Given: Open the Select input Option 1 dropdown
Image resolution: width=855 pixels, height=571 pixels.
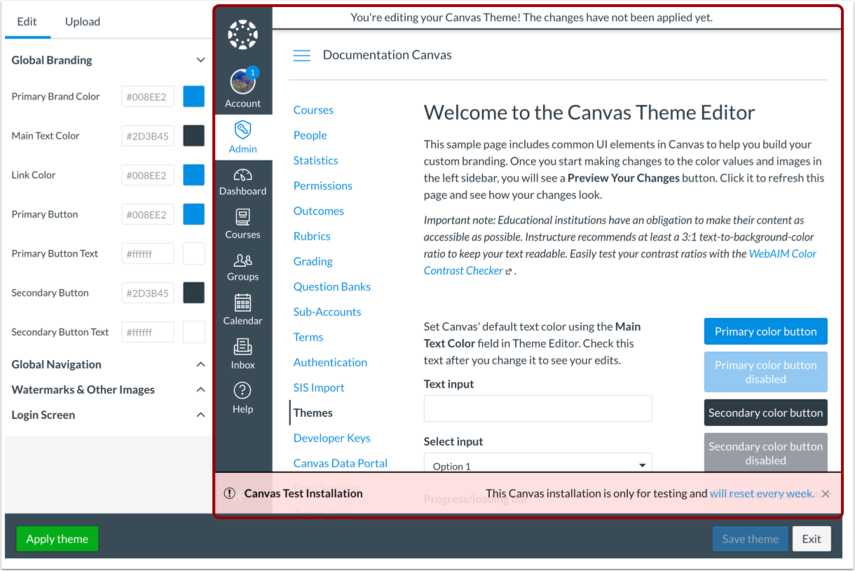Looking at the screenshot, I should (x=538, y=463).
